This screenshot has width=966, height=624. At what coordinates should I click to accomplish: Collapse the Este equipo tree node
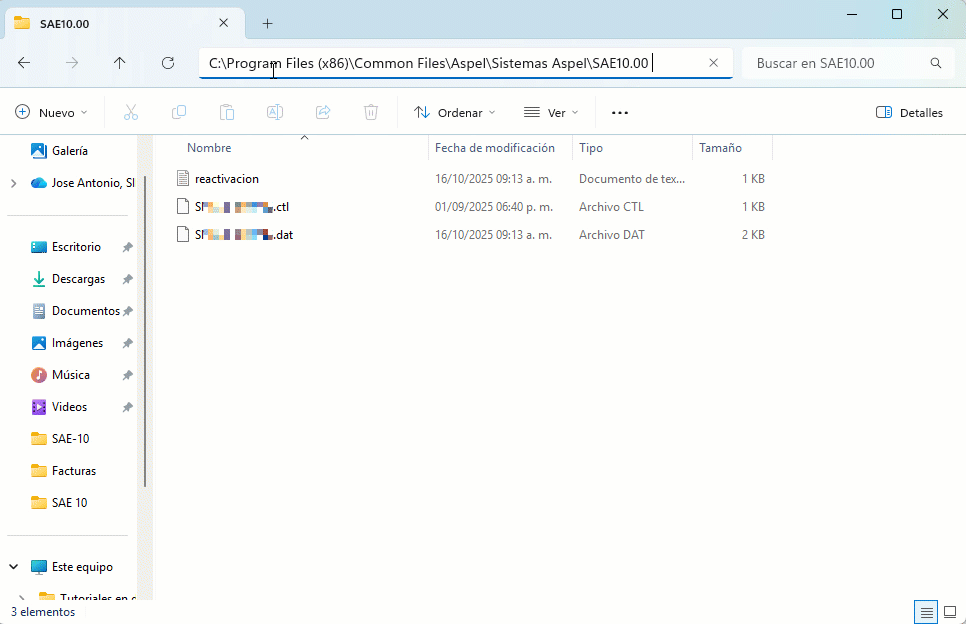click(13, 567)
